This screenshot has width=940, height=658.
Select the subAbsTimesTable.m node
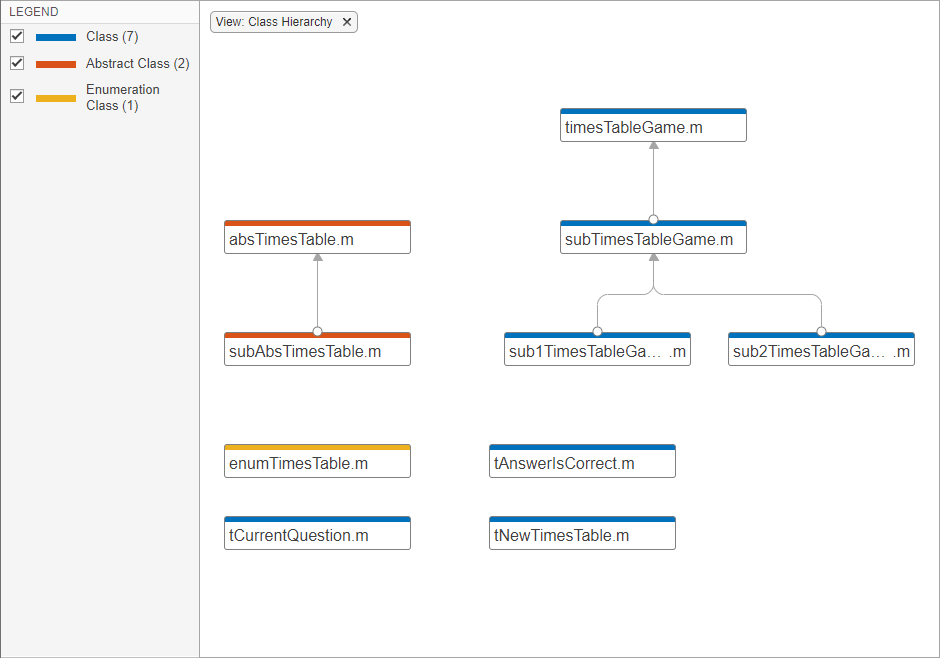[x=317, y=351]
